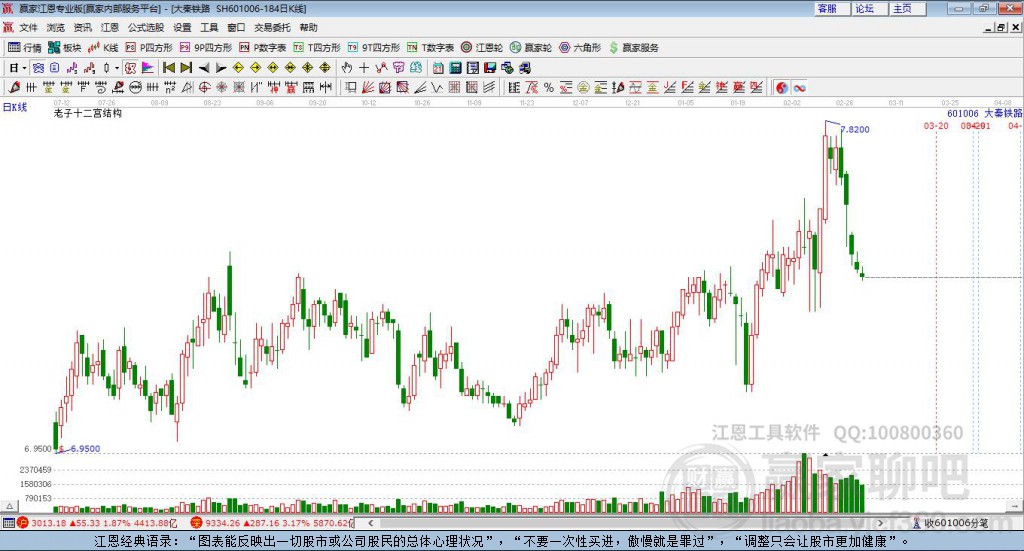Image resolution: width=1024 pixels, height=551 pixels.
Task: Select the hand pan tool
Action: (347, 68)
